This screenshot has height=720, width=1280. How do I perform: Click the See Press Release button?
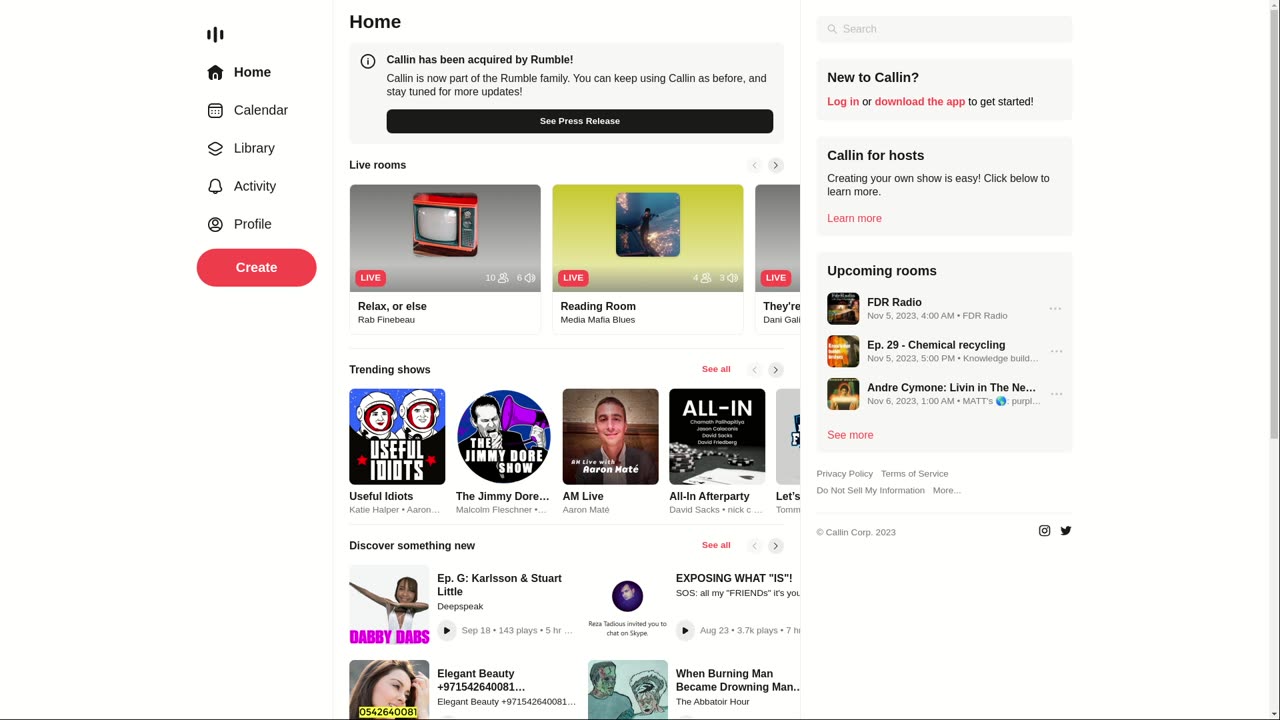point(580,121)
